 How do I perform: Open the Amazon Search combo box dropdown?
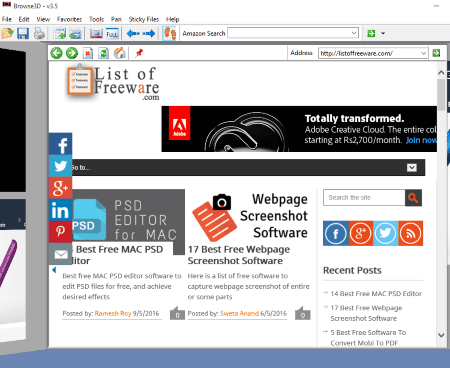pos(354,33)
